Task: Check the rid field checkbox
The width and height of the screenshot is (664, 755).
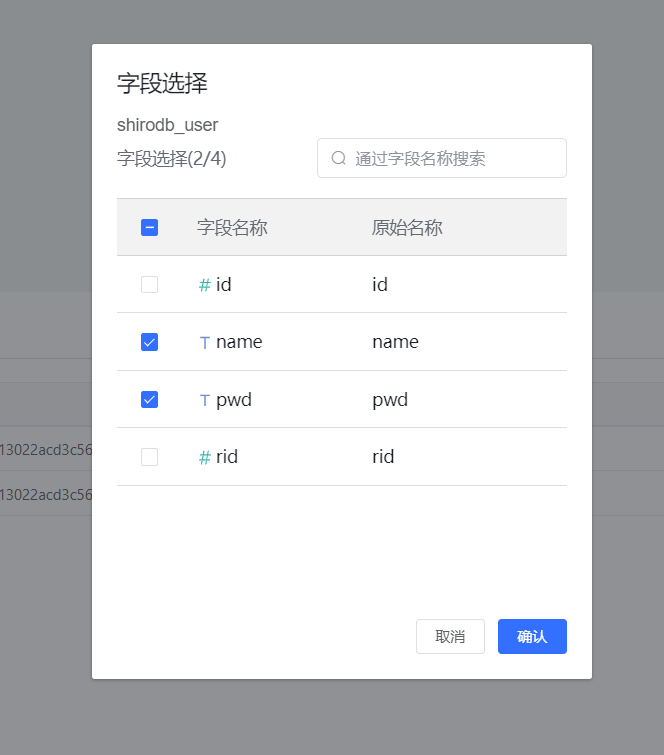Action: 149,456
